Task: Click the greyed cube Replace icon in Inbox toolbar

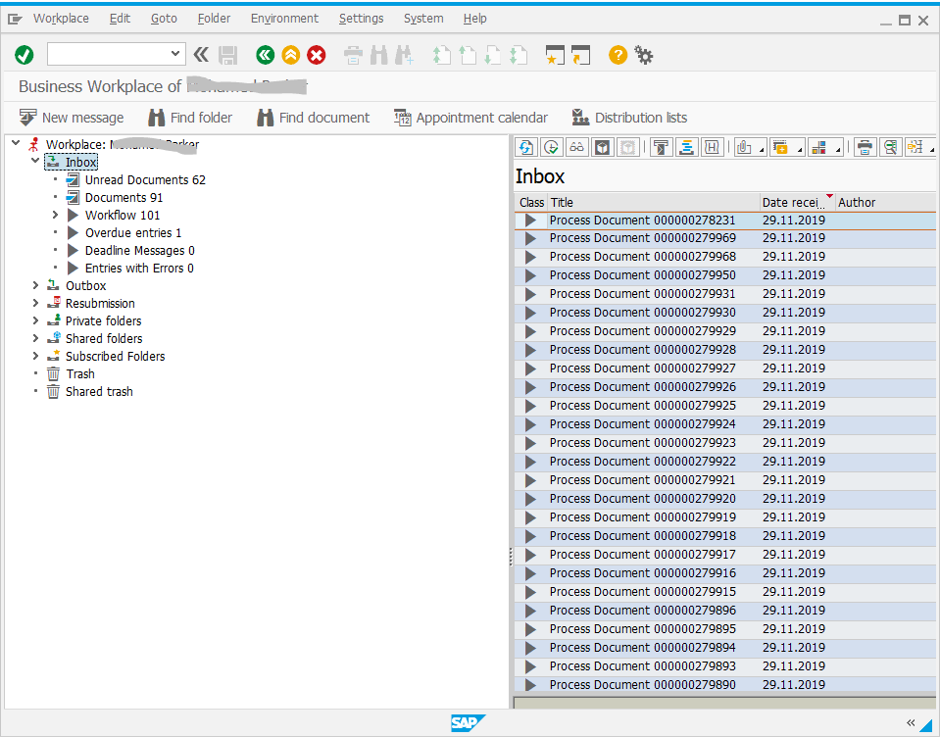Action: (627, 147)
